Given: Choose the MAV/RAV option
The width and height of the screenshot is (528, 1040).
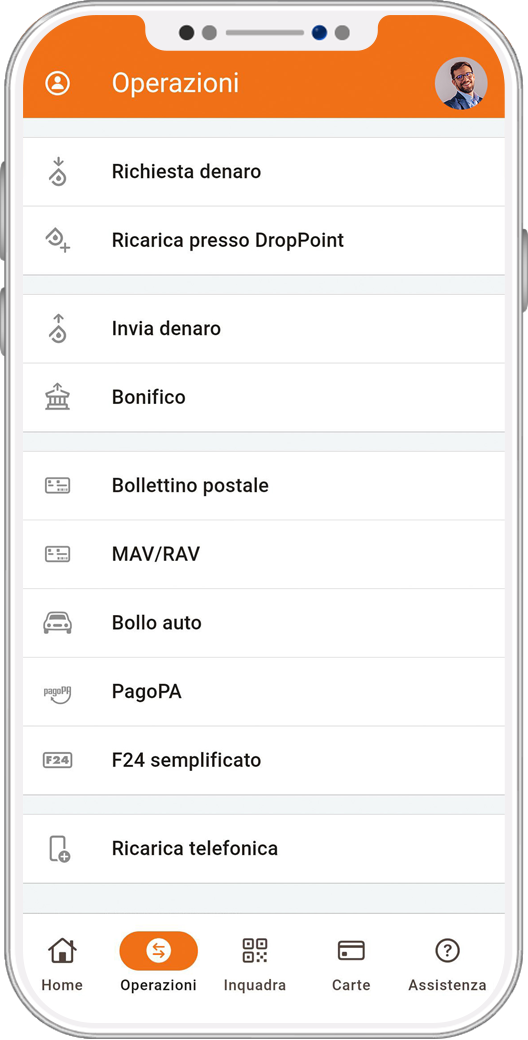Looking at the screenshot, I should coord(264,554).
